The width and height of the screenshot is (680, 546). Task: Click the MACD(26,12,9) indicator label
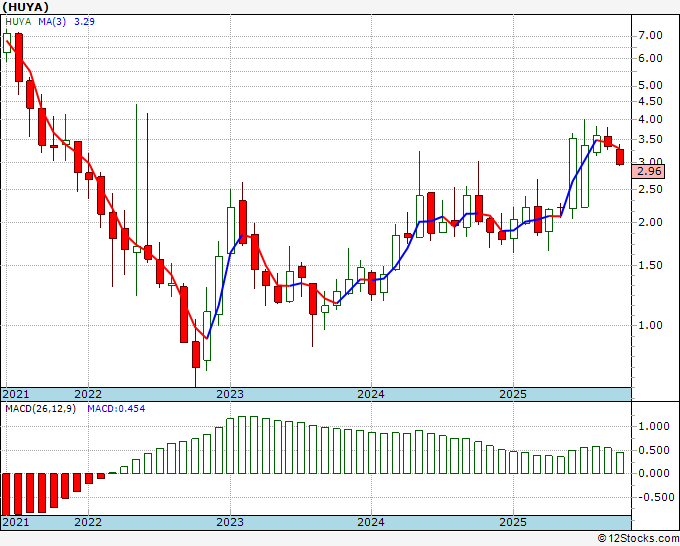(40, 409)
